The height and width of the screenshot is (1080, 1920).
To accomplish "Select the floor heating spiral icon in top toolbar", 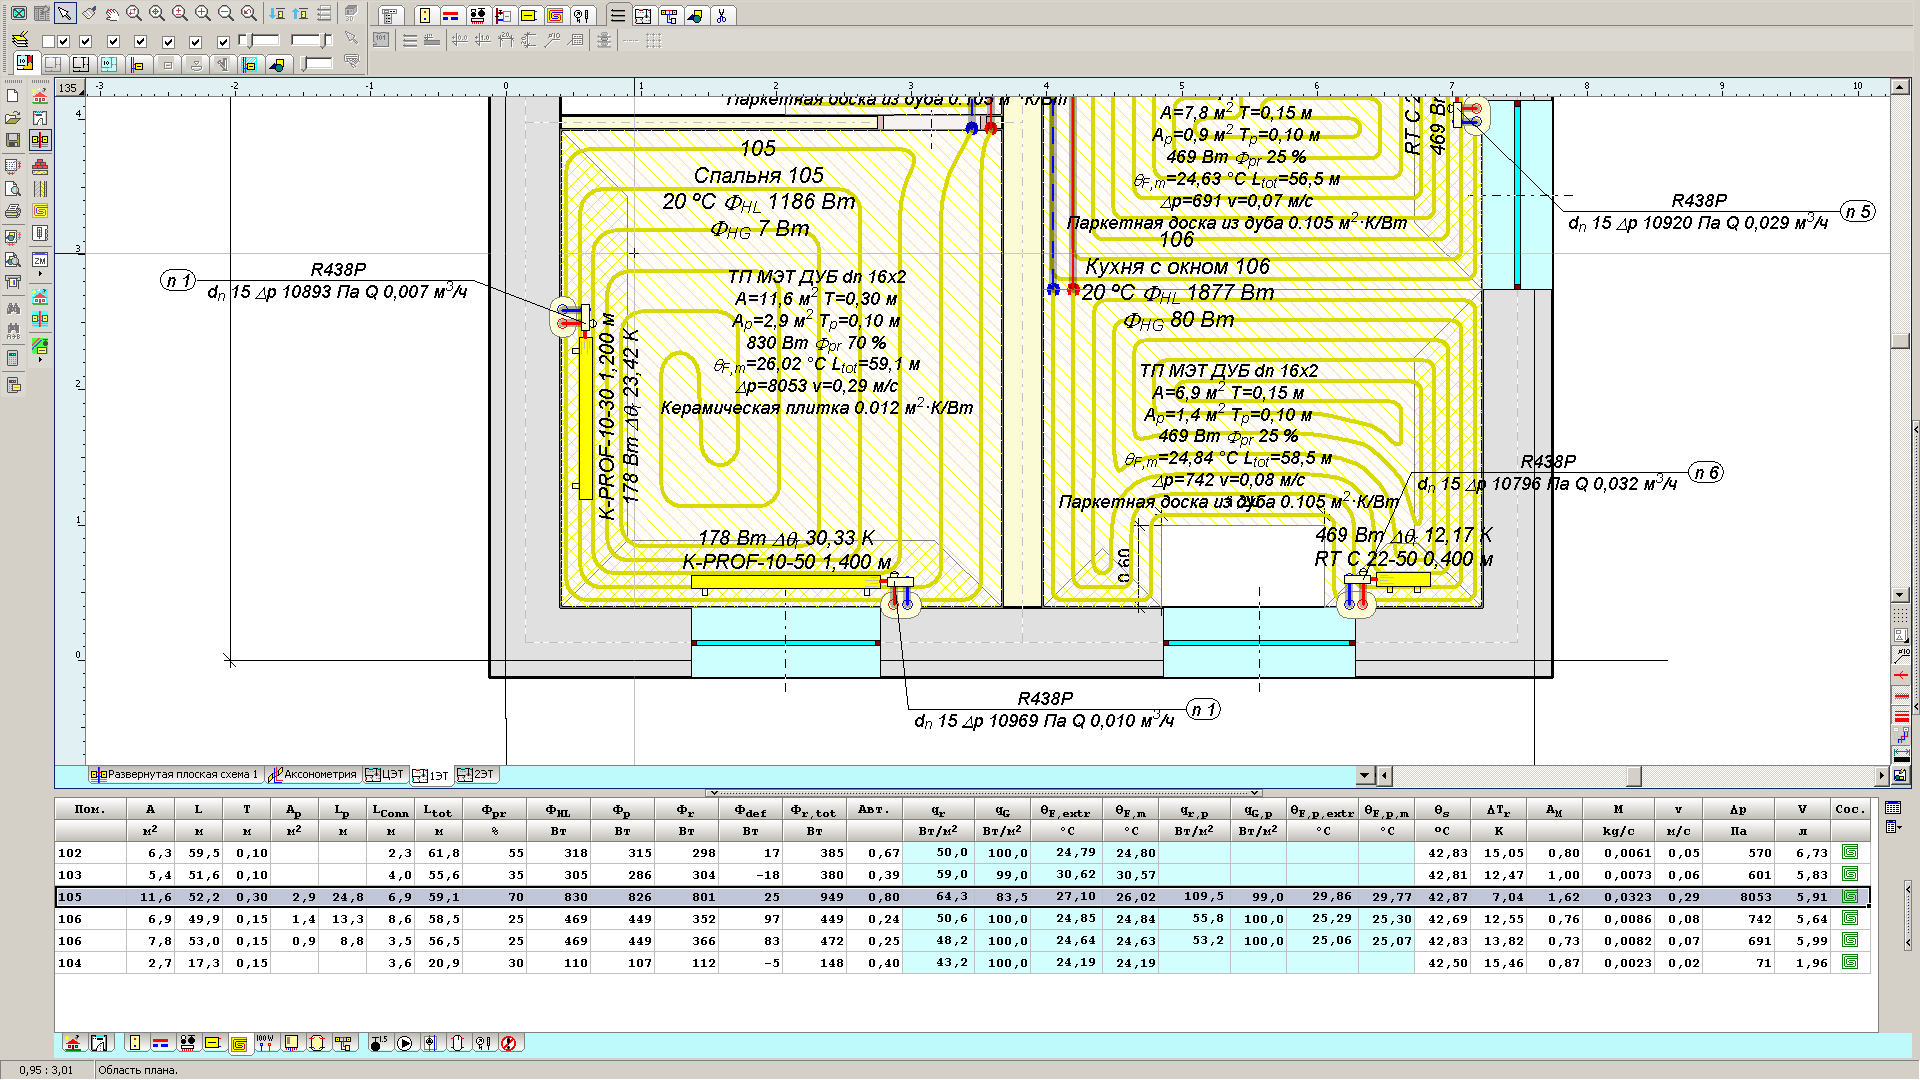I will [x=555, y=16].
